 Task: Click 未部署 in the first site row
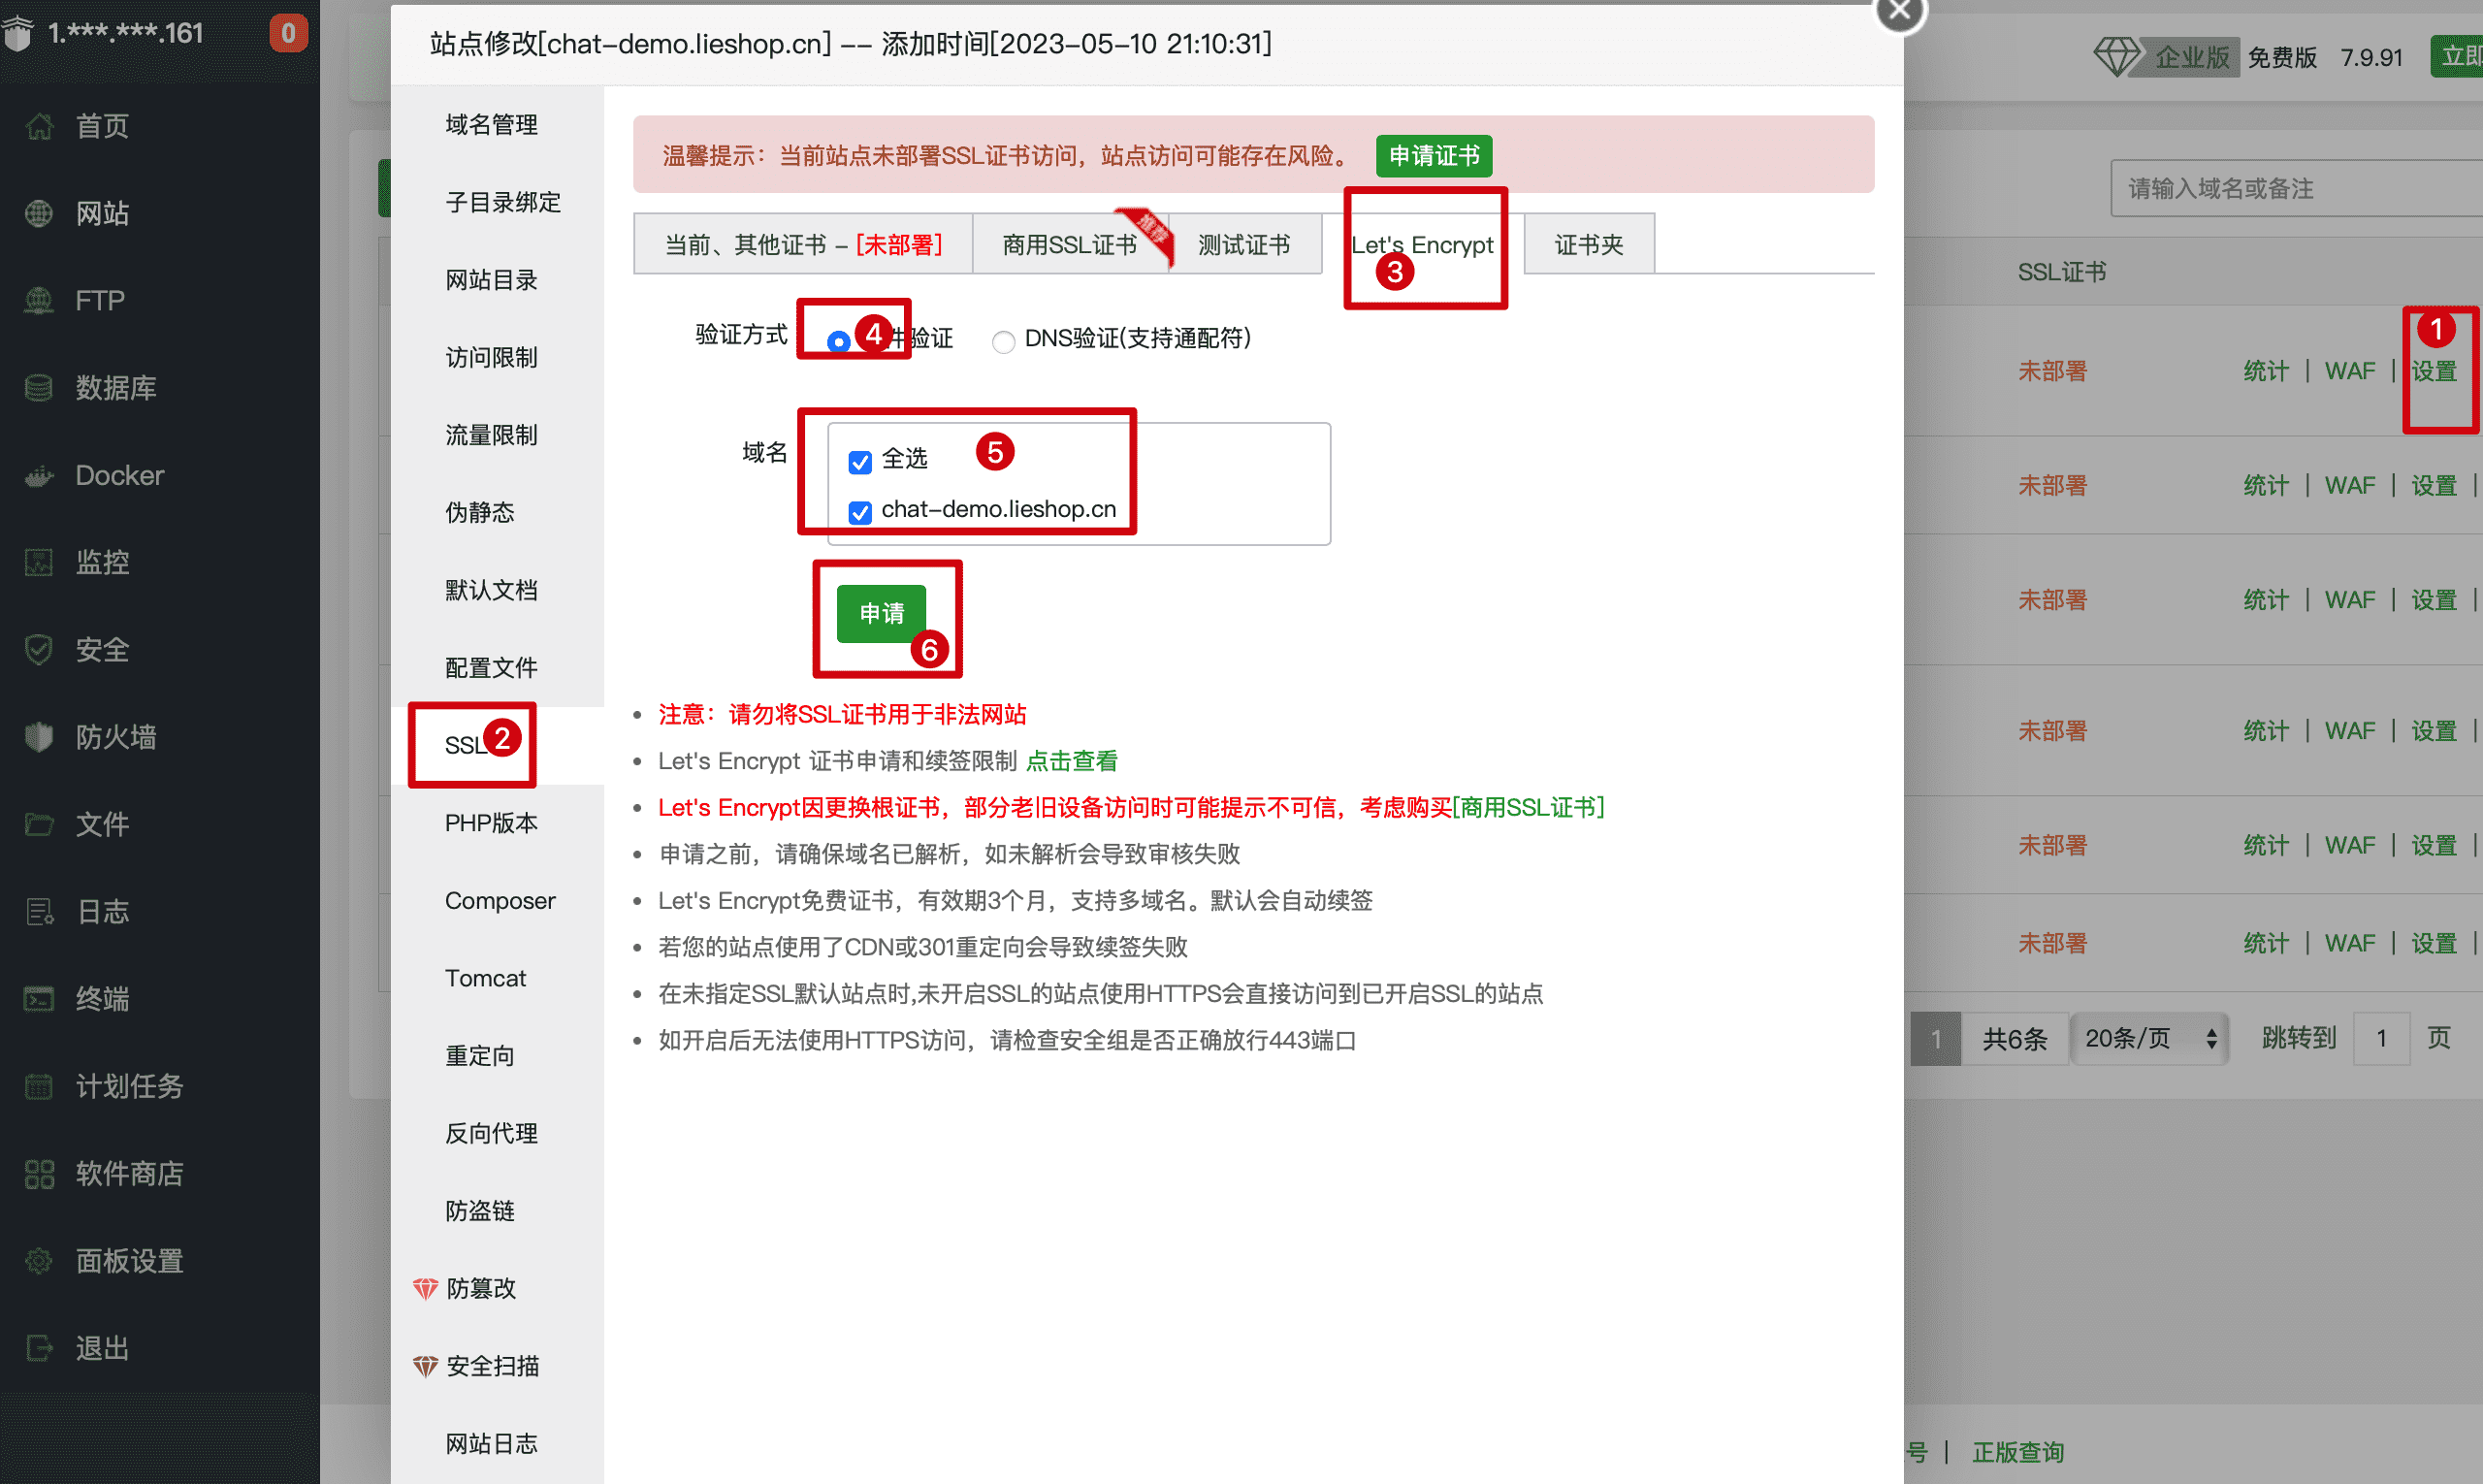2053,371
